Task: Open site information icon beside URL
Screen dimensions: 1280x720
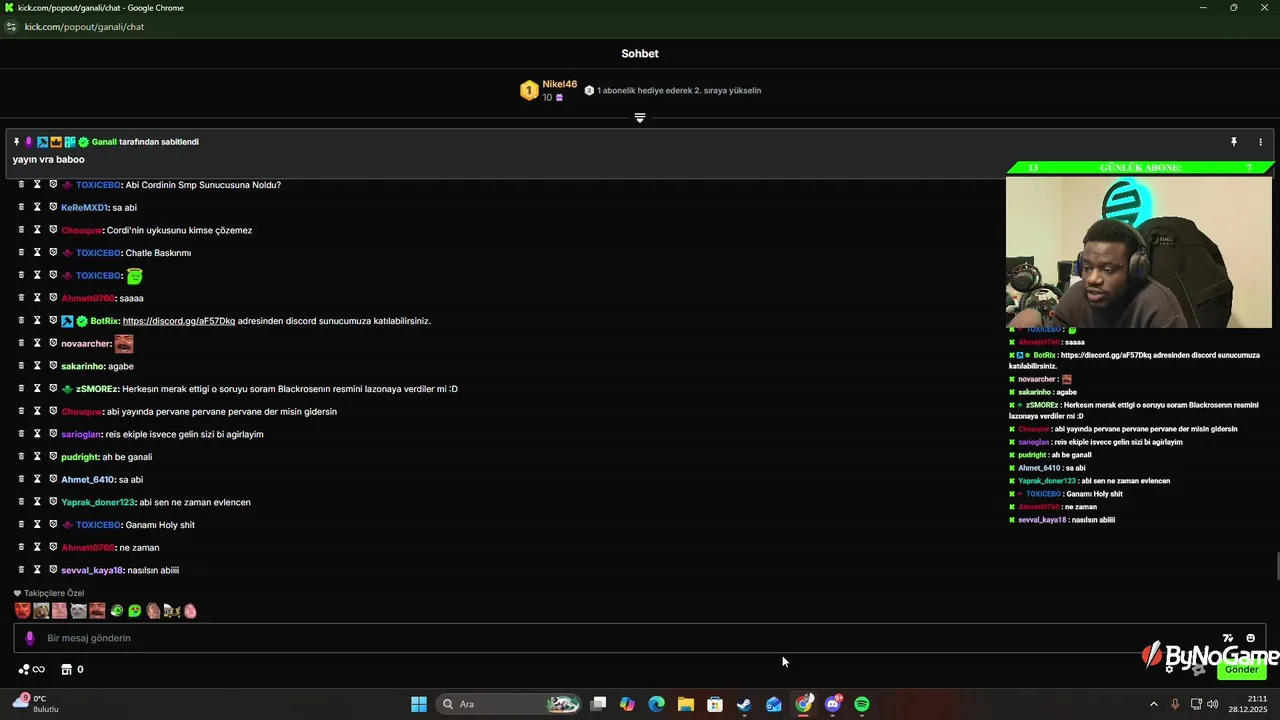Action: click(x=12, y=27)
